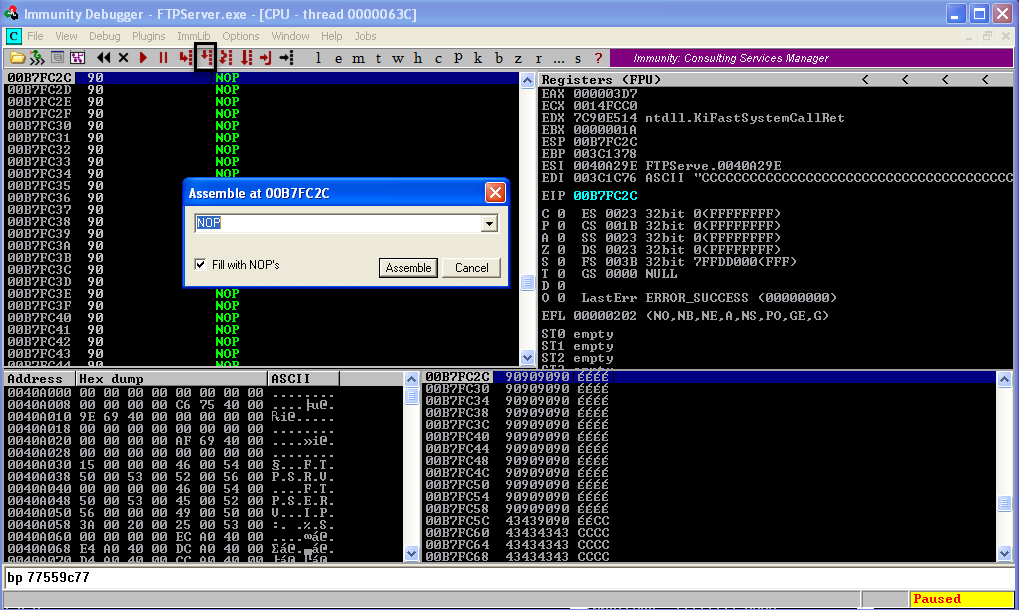Click the log window toolbar icon
Viewport: 1019px width, 610px height.
click(57, 58)
